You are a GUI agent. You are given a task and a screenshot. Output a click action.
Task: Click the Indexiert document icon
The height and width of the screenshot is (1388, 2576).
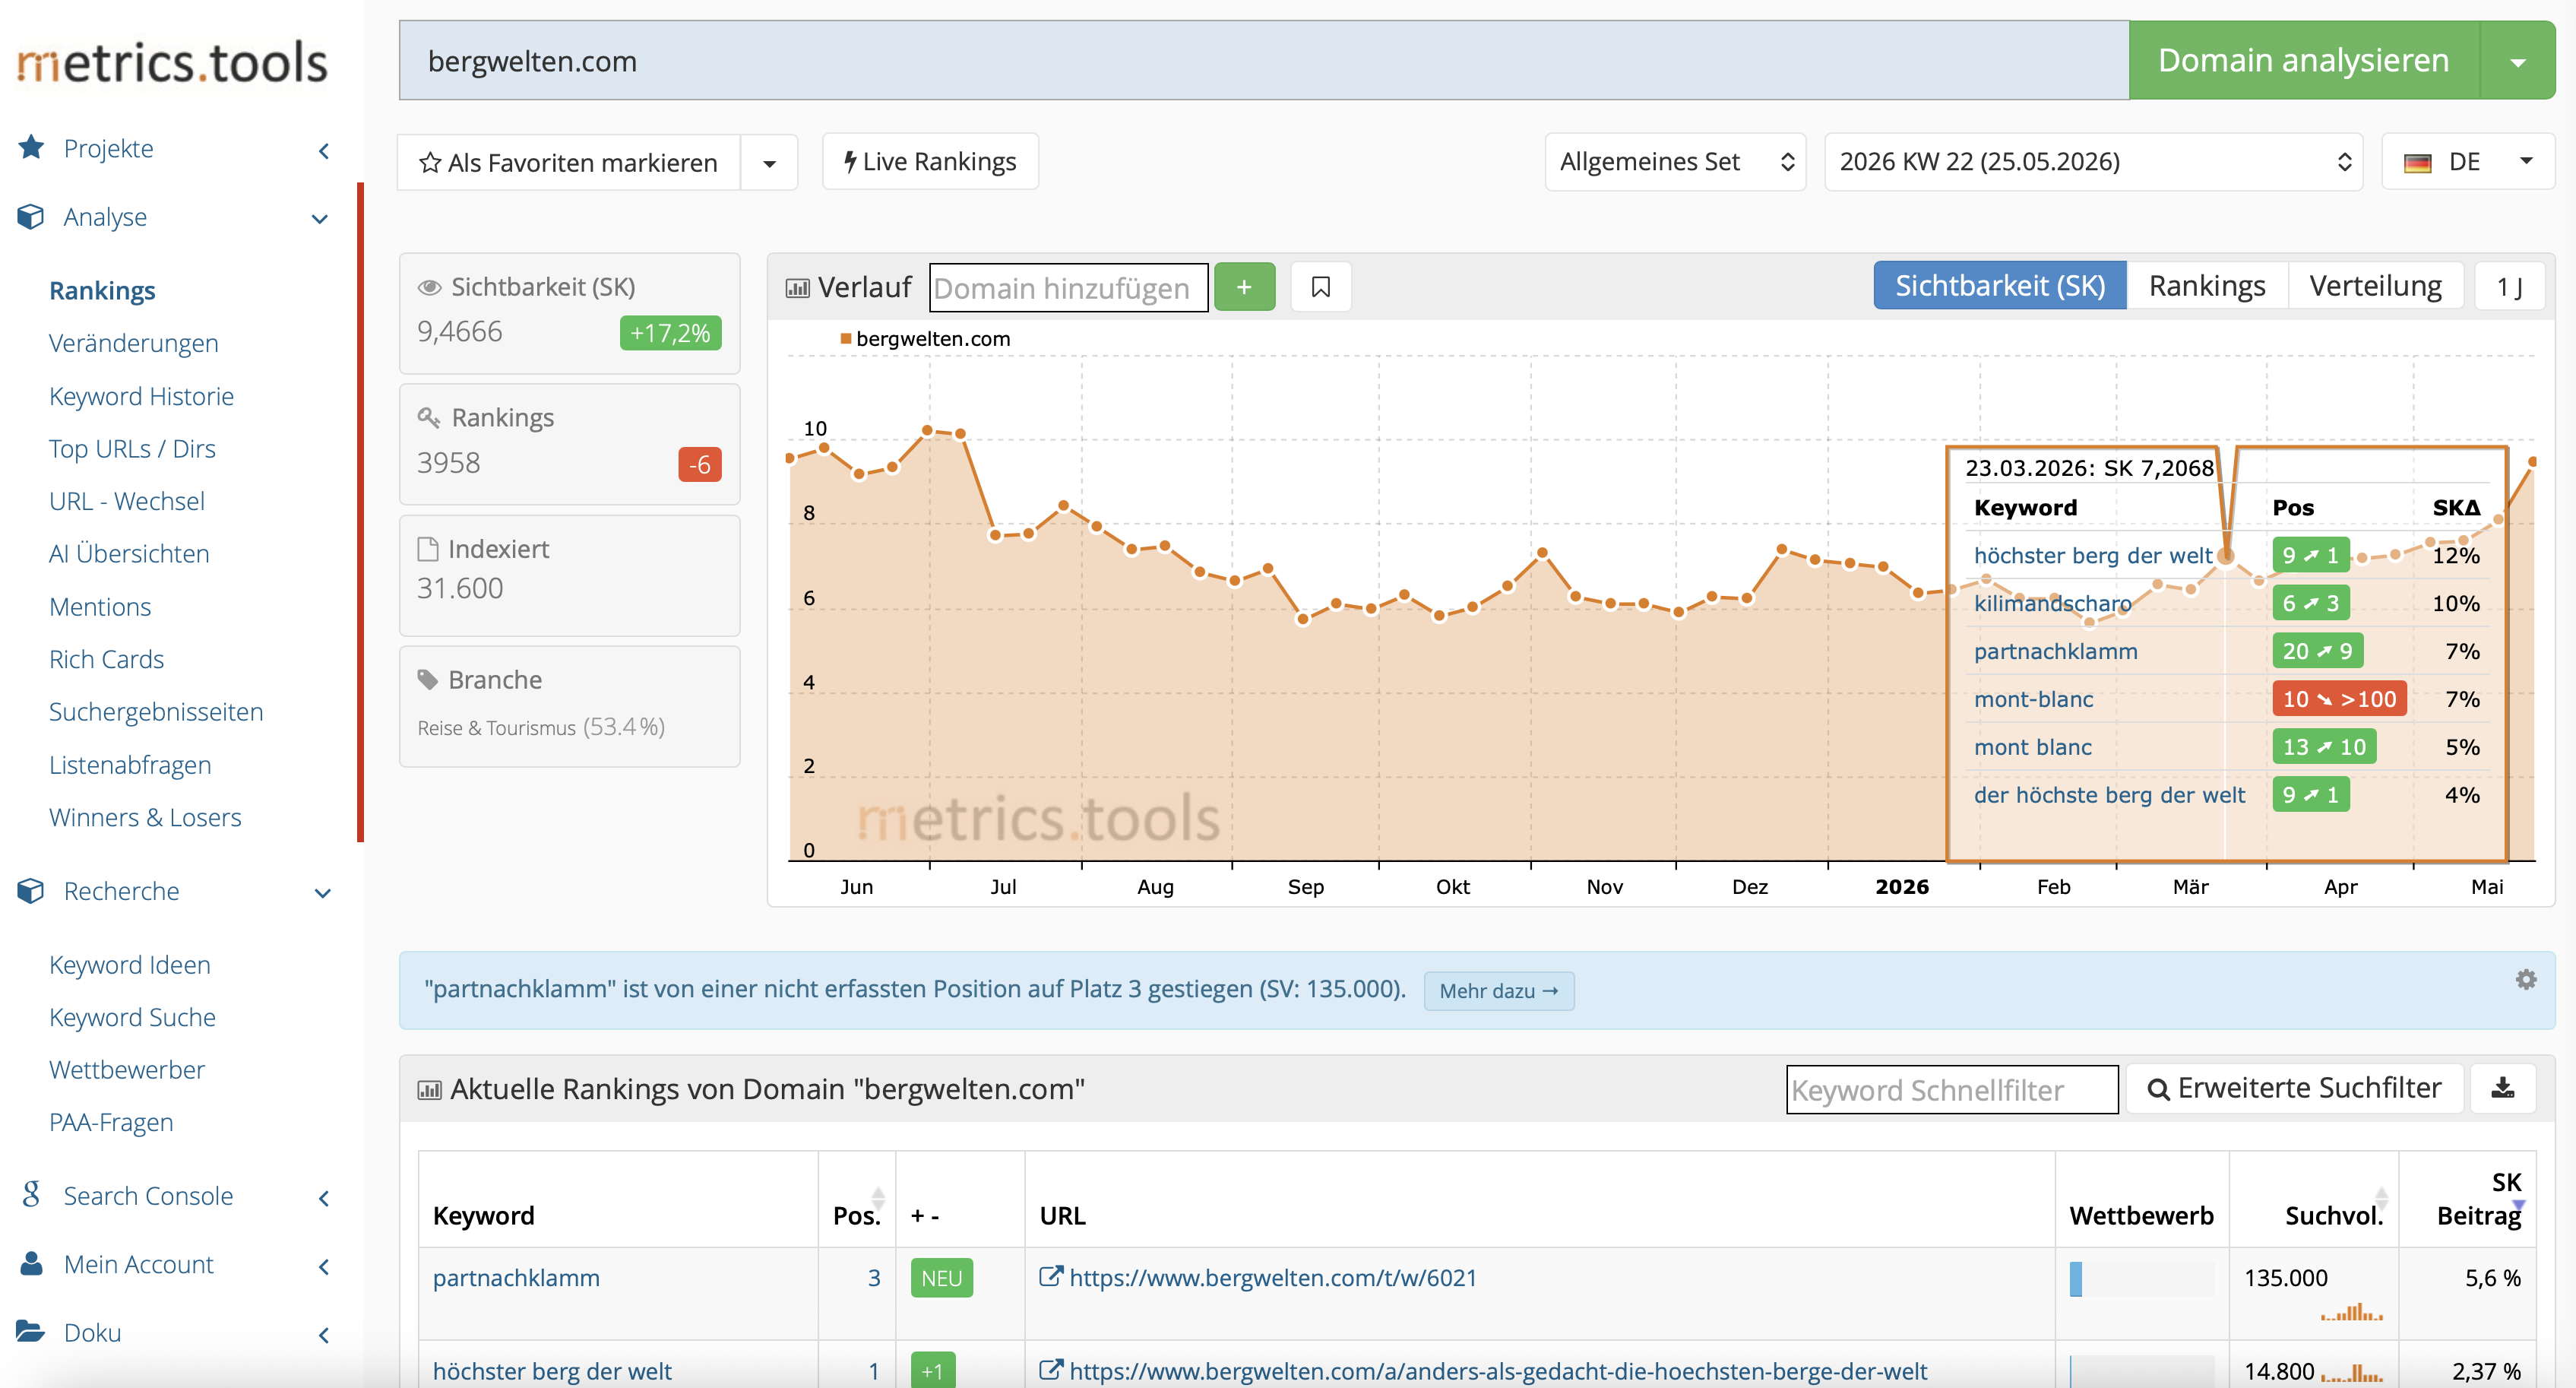point(428,549)
